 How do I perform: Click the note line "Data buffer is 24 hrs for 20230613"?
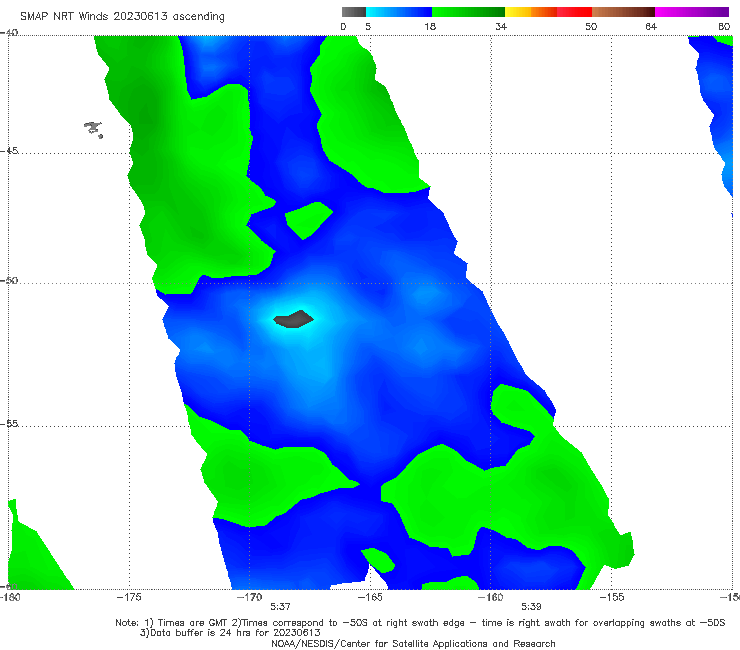(x=230, y=633)
